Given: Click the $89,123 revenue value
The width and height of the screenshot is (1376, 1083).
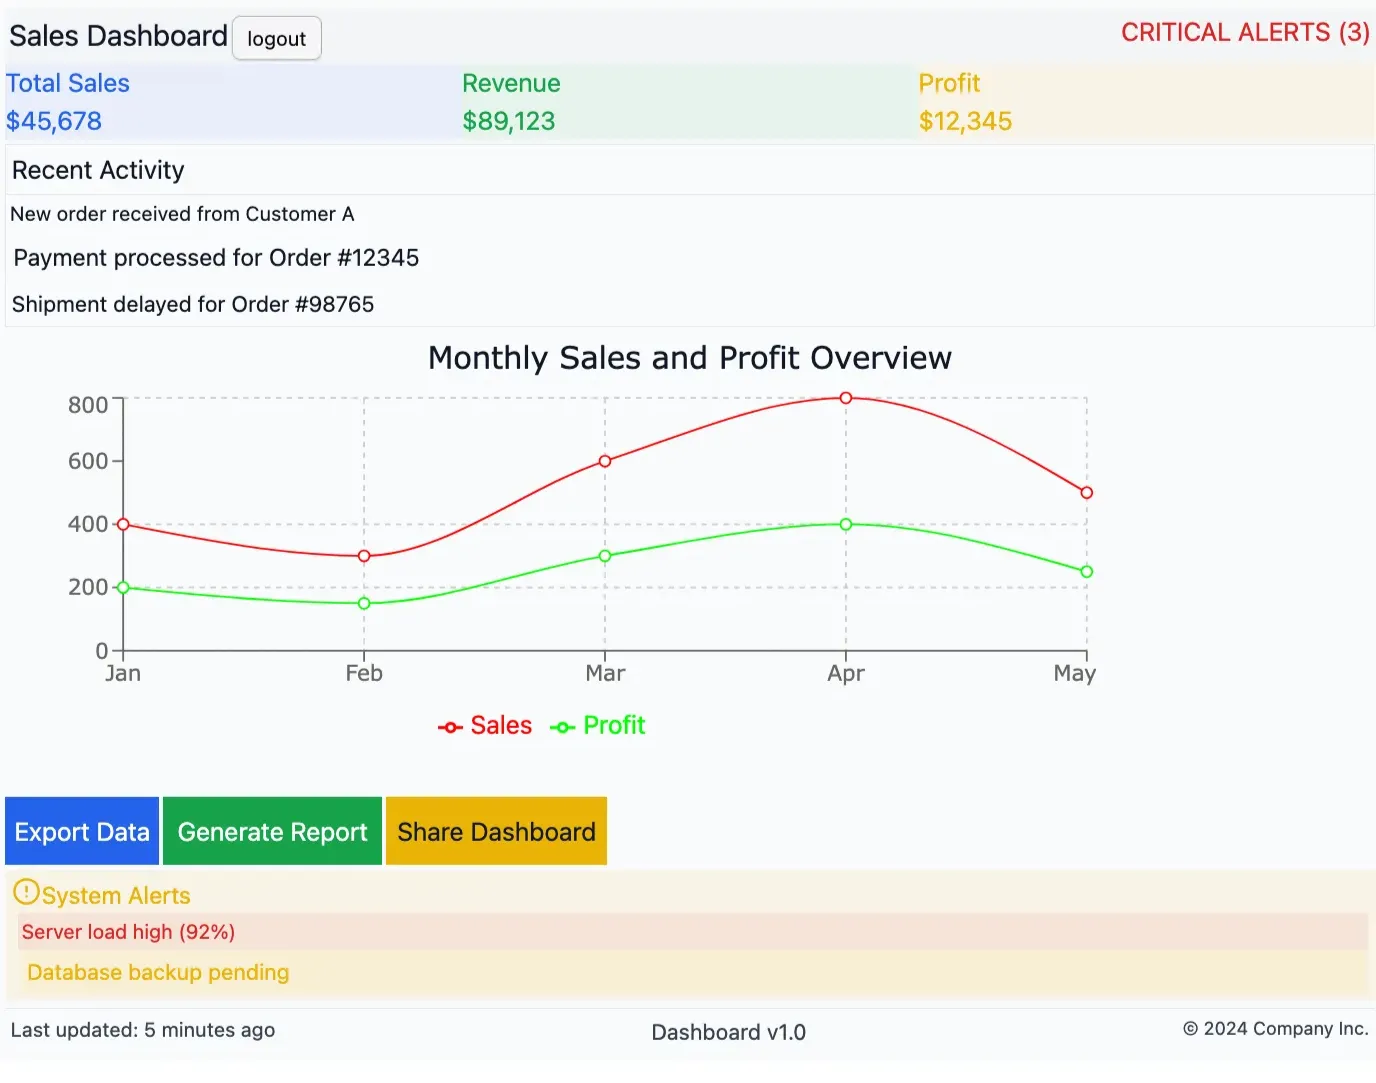Looking at the screenshot, I should coord(509,121).
